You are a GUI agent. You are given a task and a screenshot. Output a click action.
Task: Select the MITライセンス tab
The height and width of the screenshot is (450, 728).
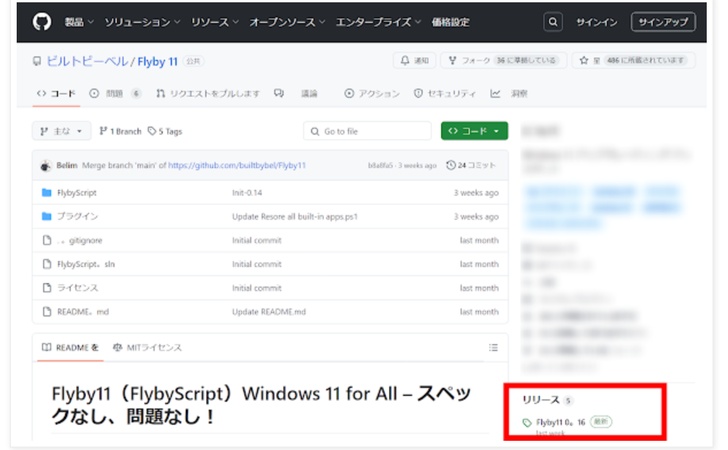[147, 347]
